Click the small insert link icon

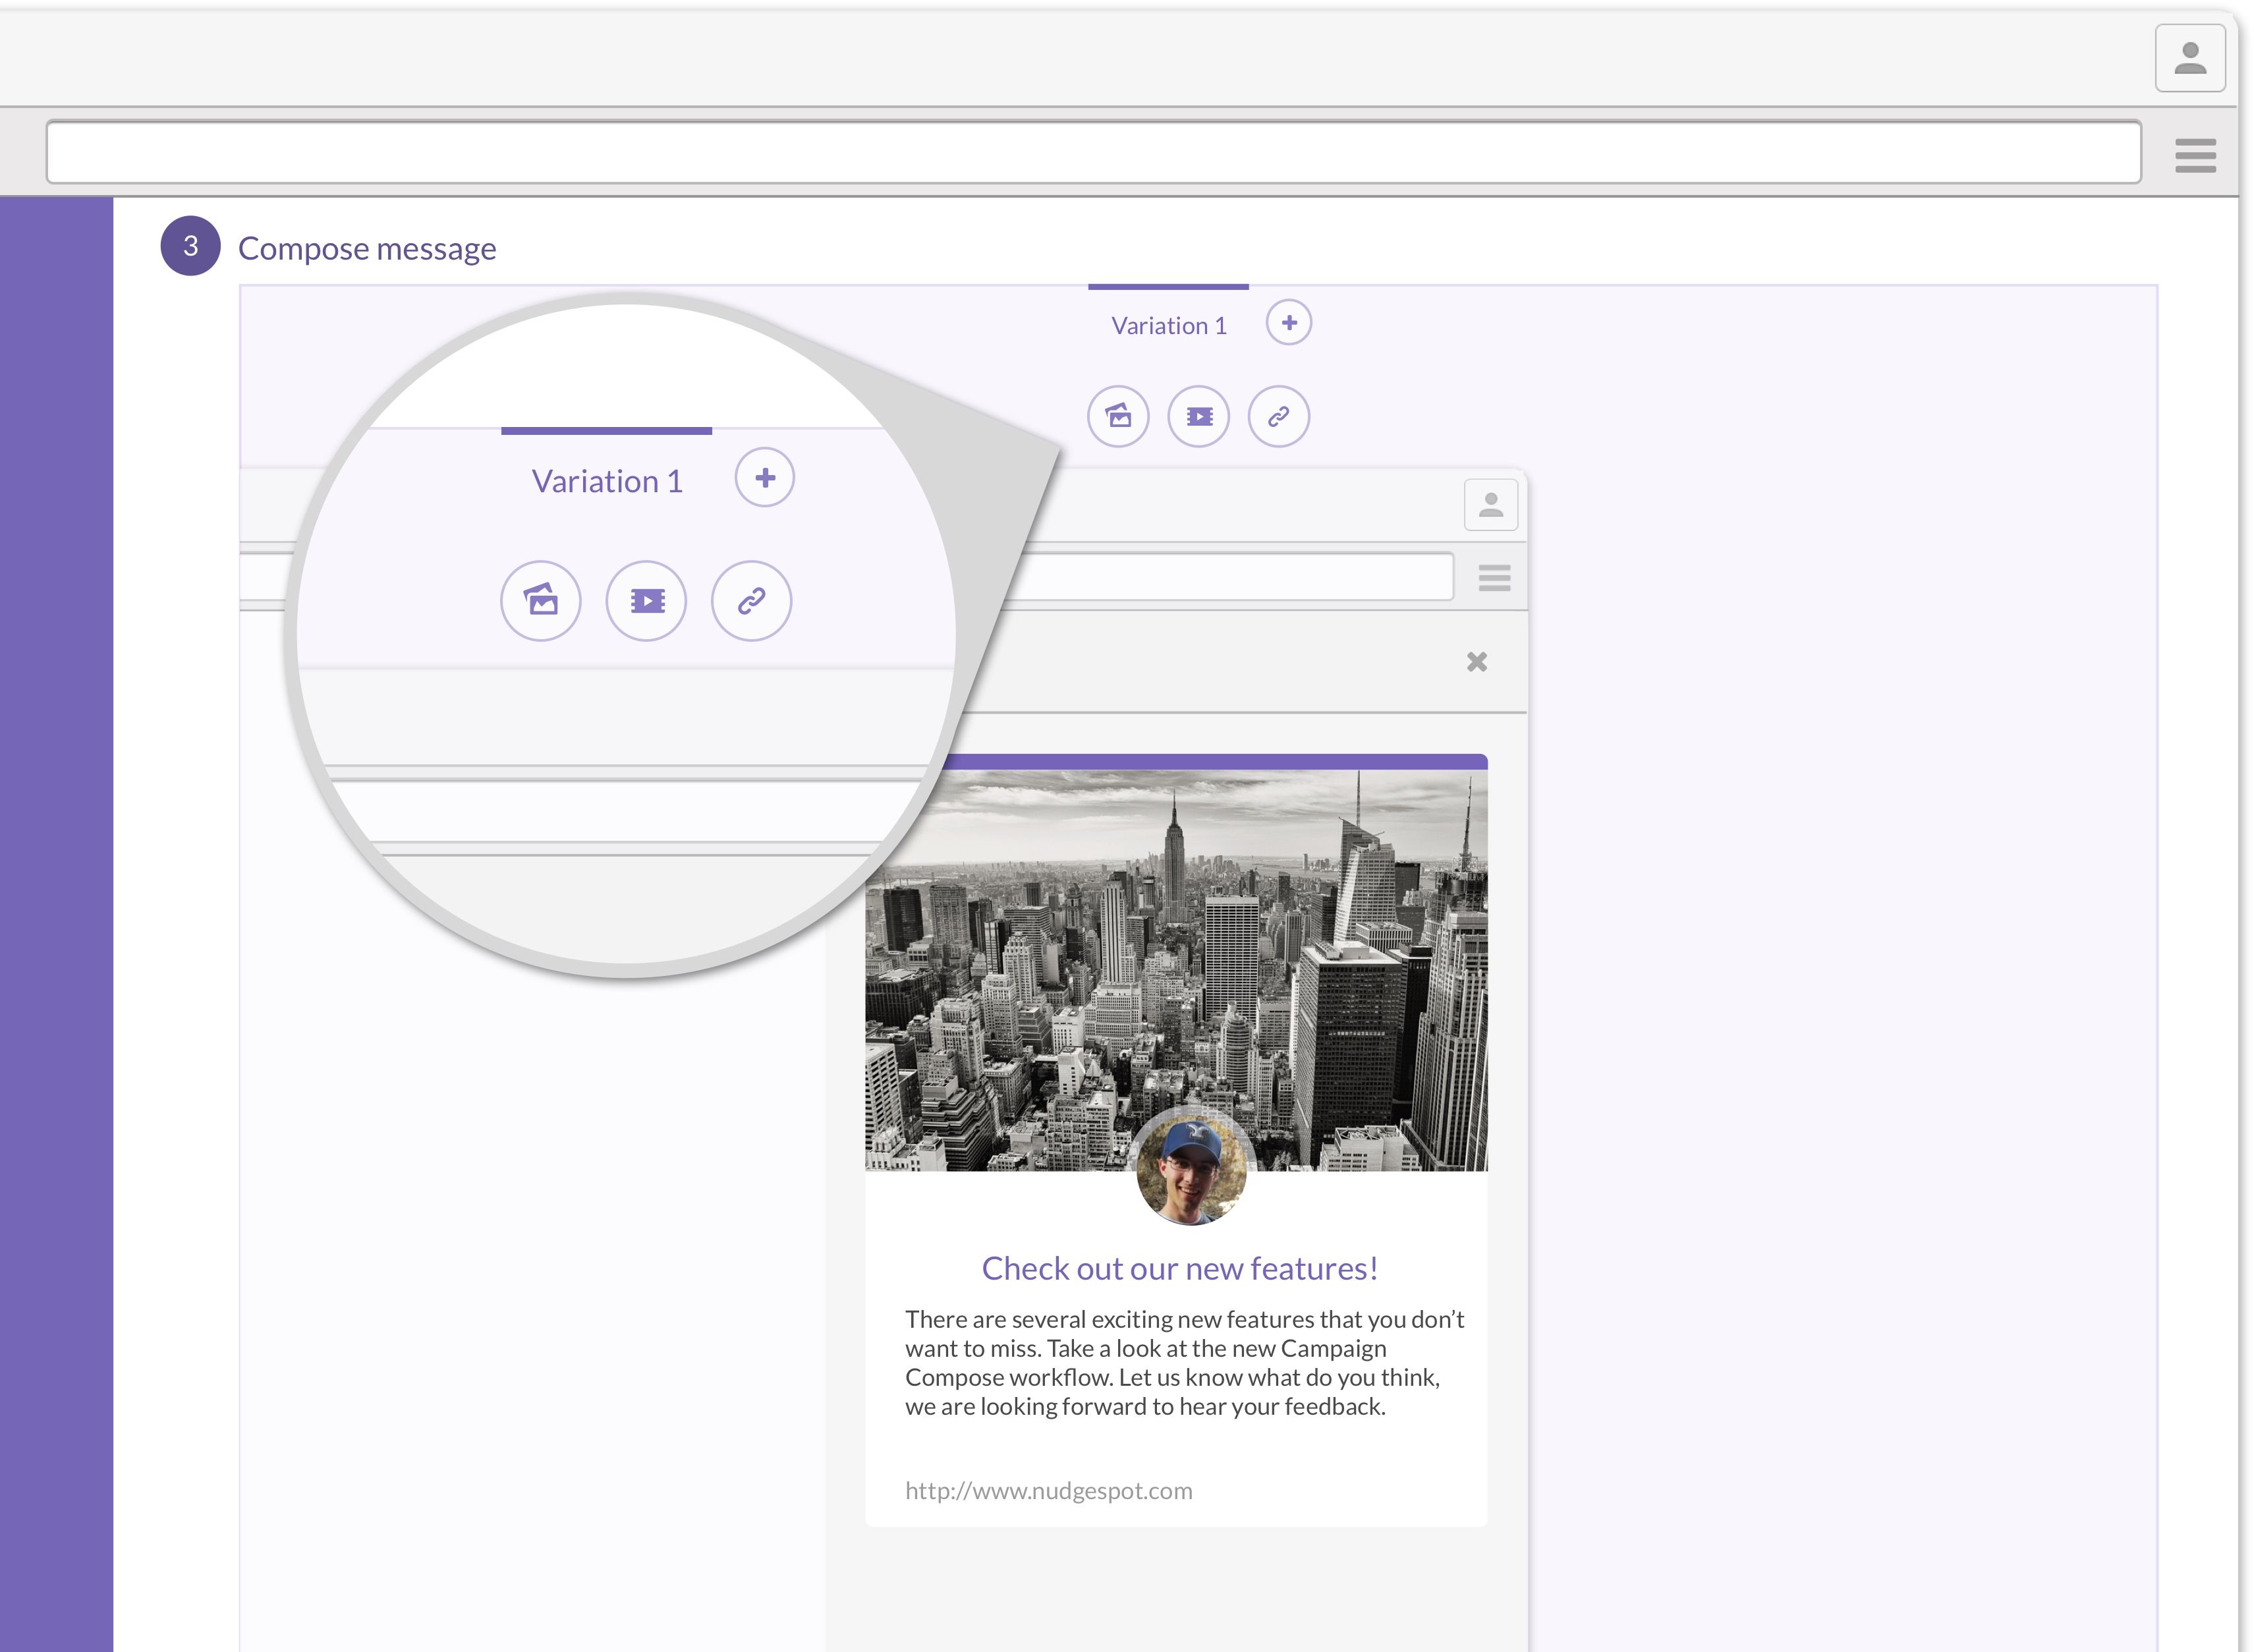click(x=1279, y=416)
